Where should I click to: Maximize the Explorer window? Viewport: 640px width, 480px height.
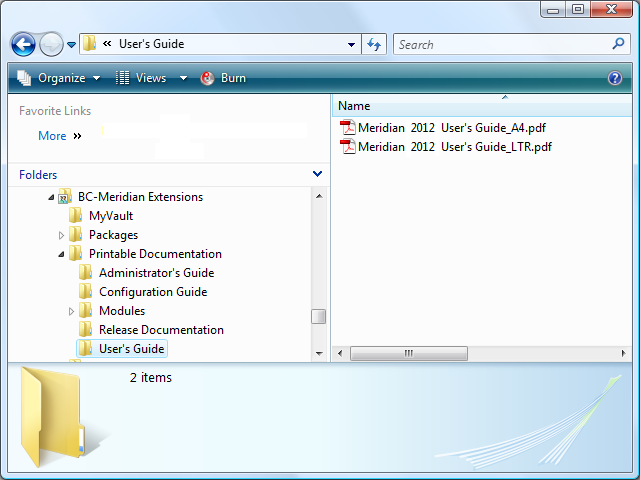pos(578,10)
